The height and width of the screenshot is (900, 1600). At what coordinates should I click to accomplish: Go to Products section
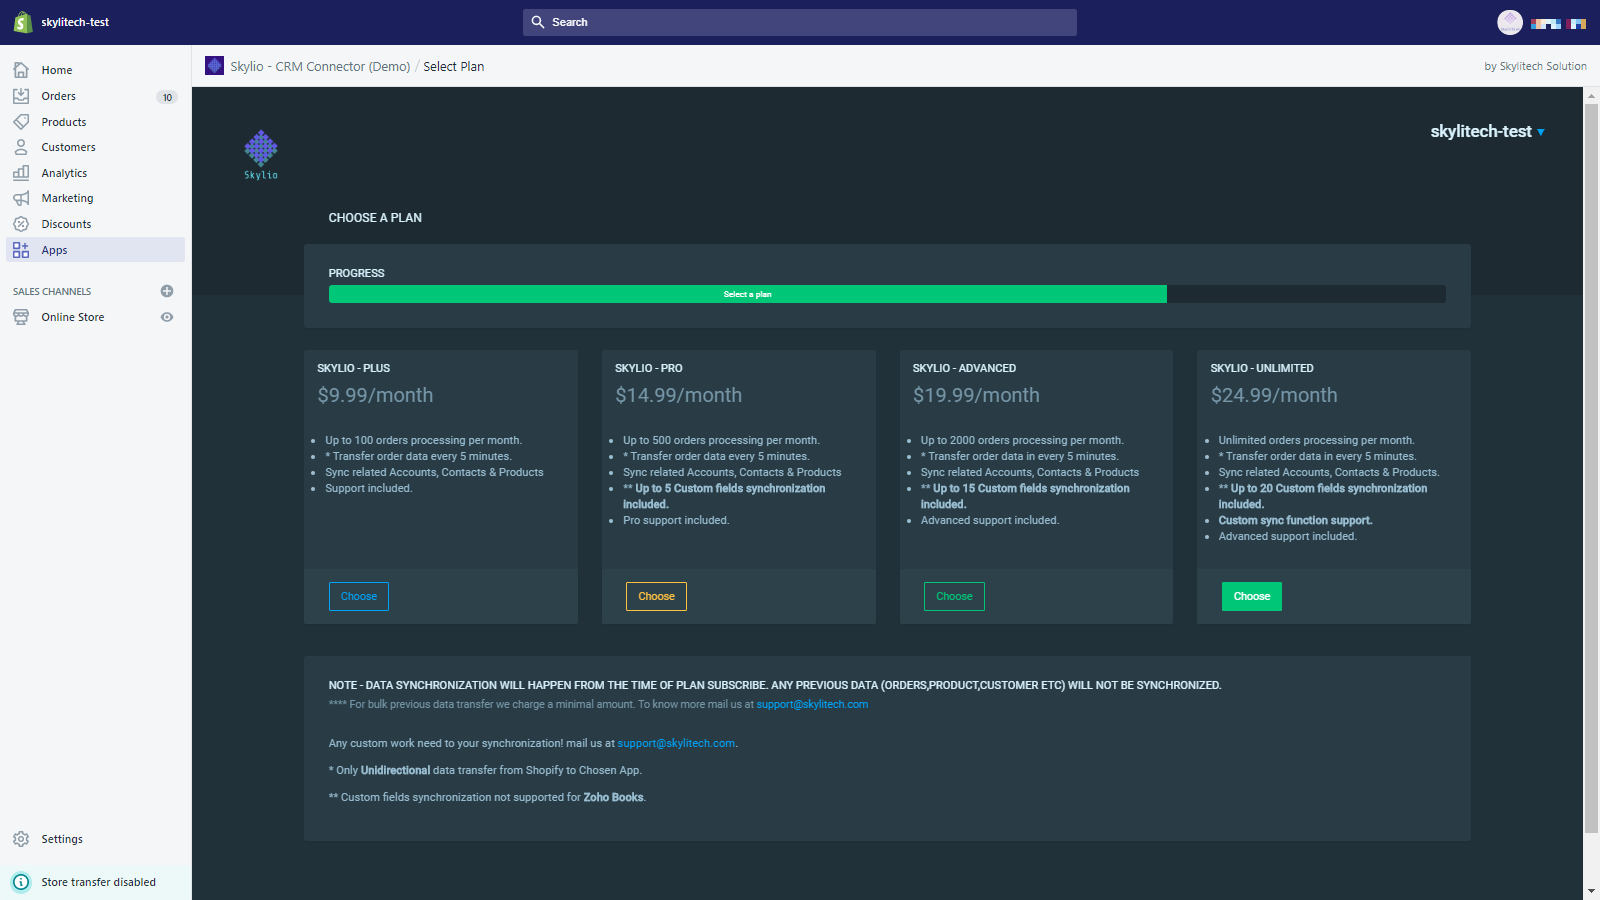pyautogui.click(x=64, y=122)
